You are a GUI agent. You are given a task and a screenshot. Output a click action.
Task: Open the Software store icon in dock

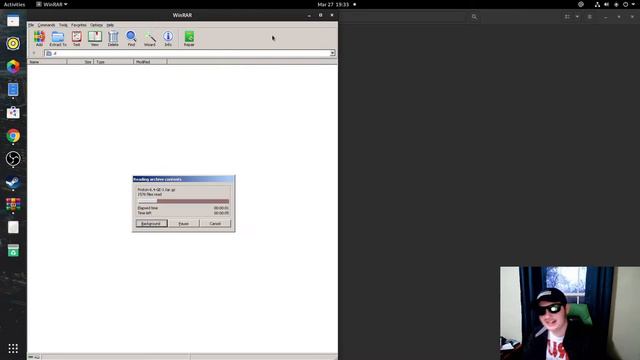(13, 112)
